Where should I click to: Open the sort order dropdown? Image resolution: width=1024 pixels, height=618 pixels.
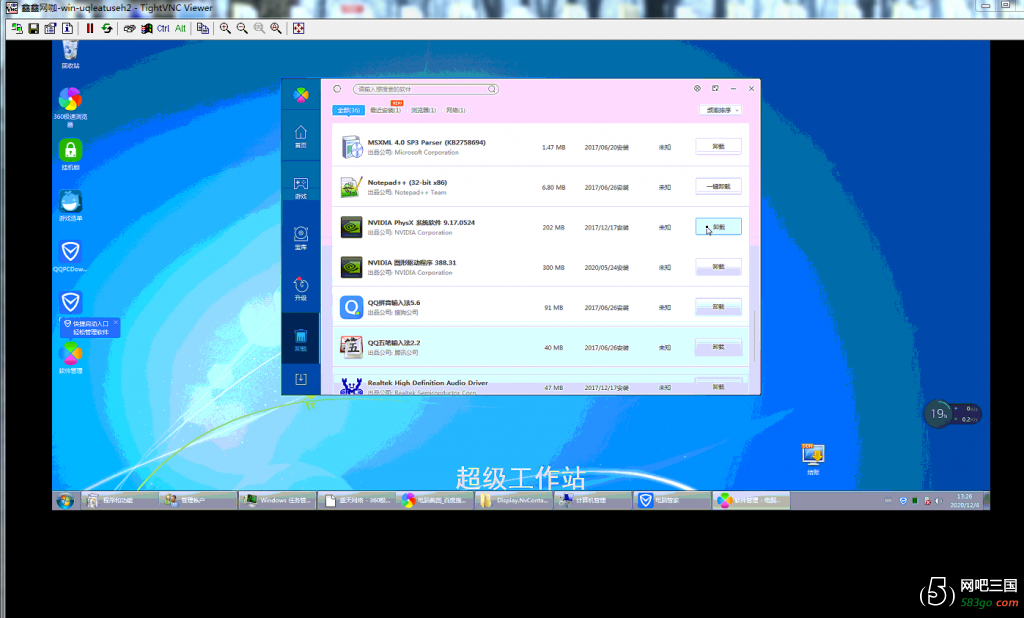720,110
